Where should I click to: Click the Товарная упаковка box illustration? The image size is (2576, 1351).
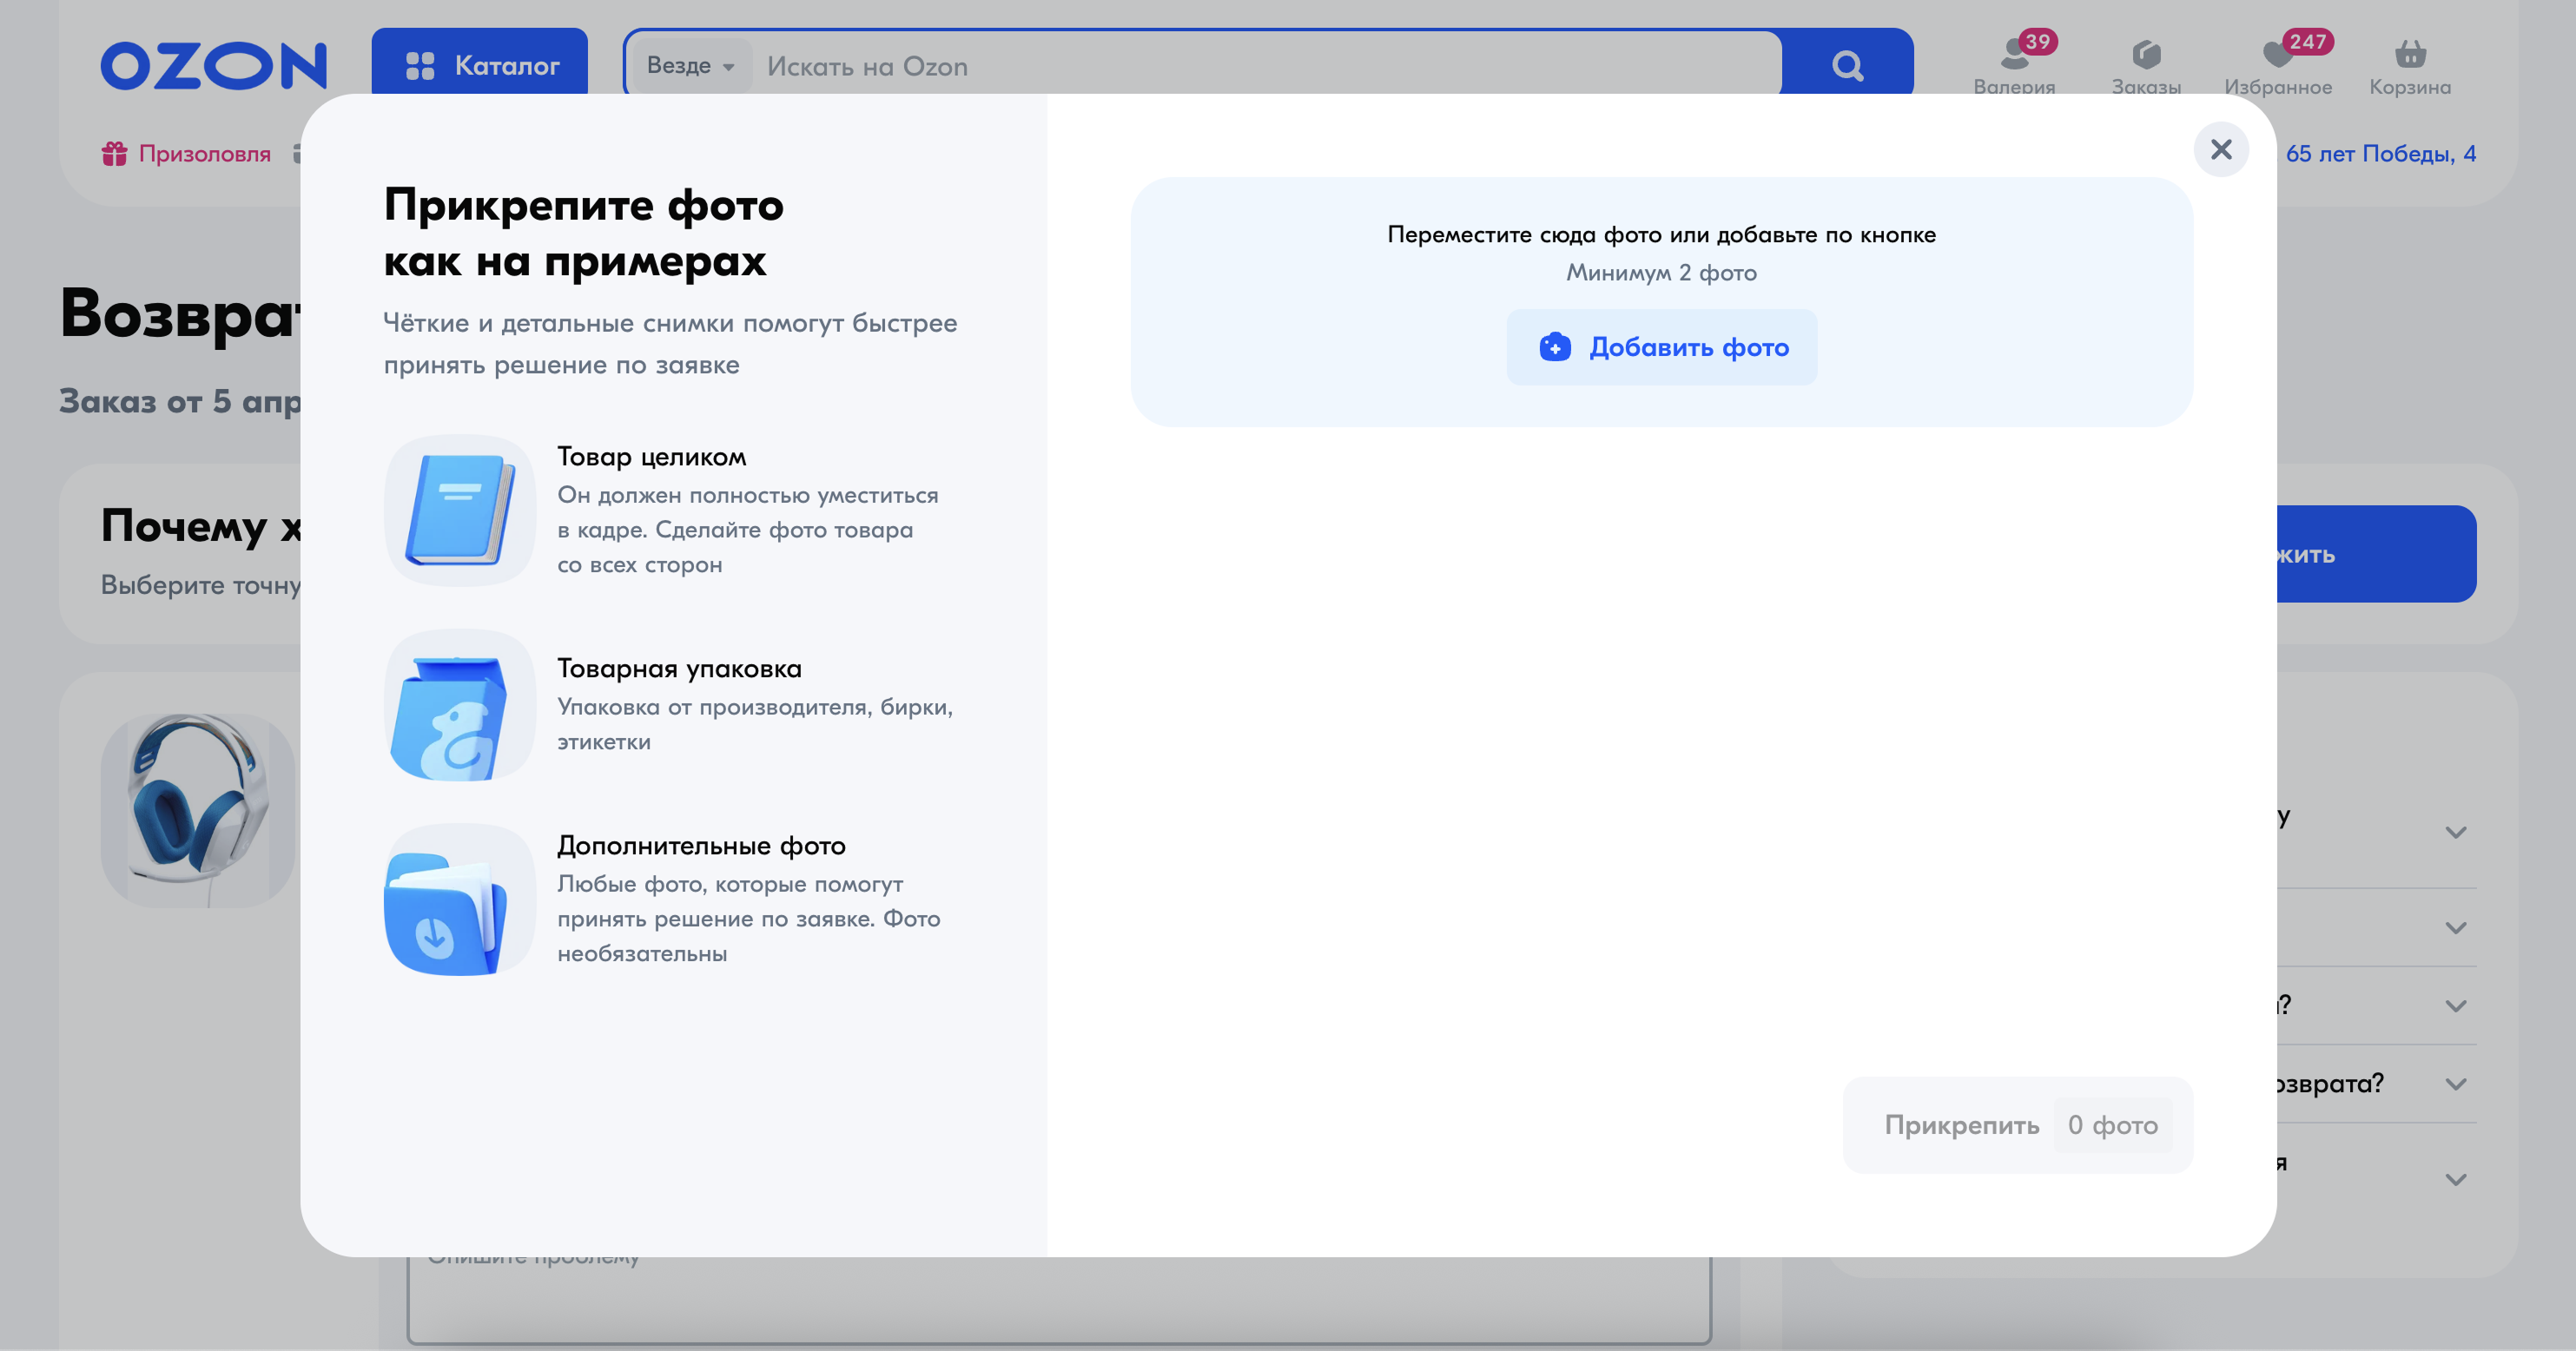(460, 705)
